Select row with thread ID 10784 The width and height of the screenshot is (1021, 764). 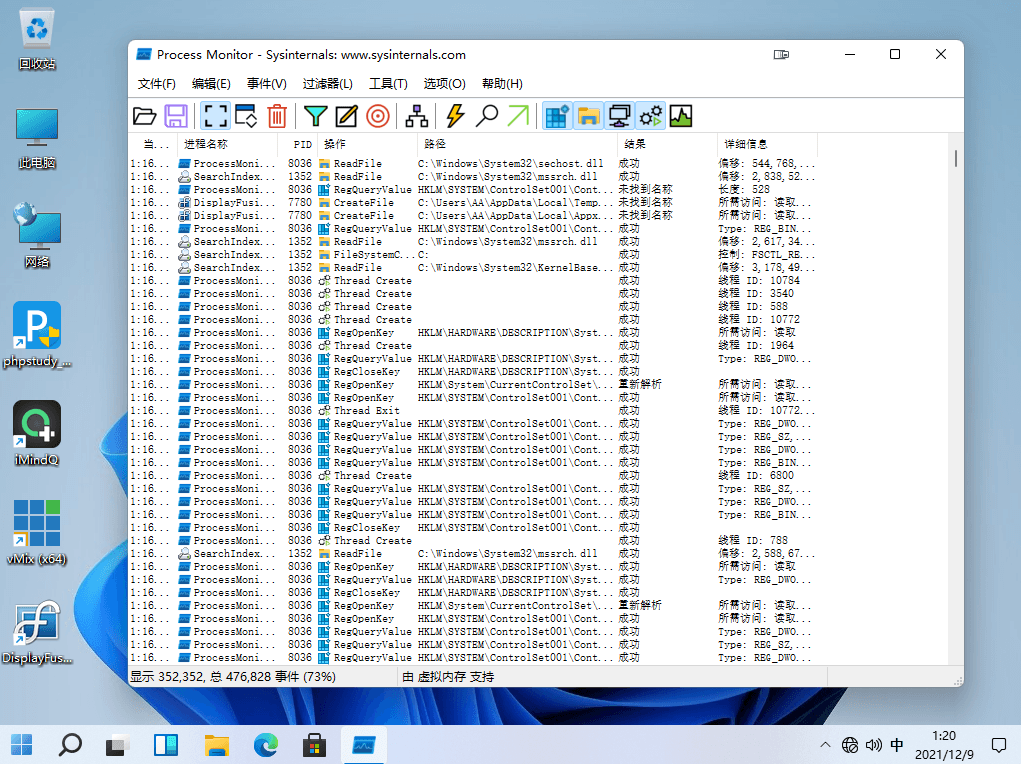(473, 281)
